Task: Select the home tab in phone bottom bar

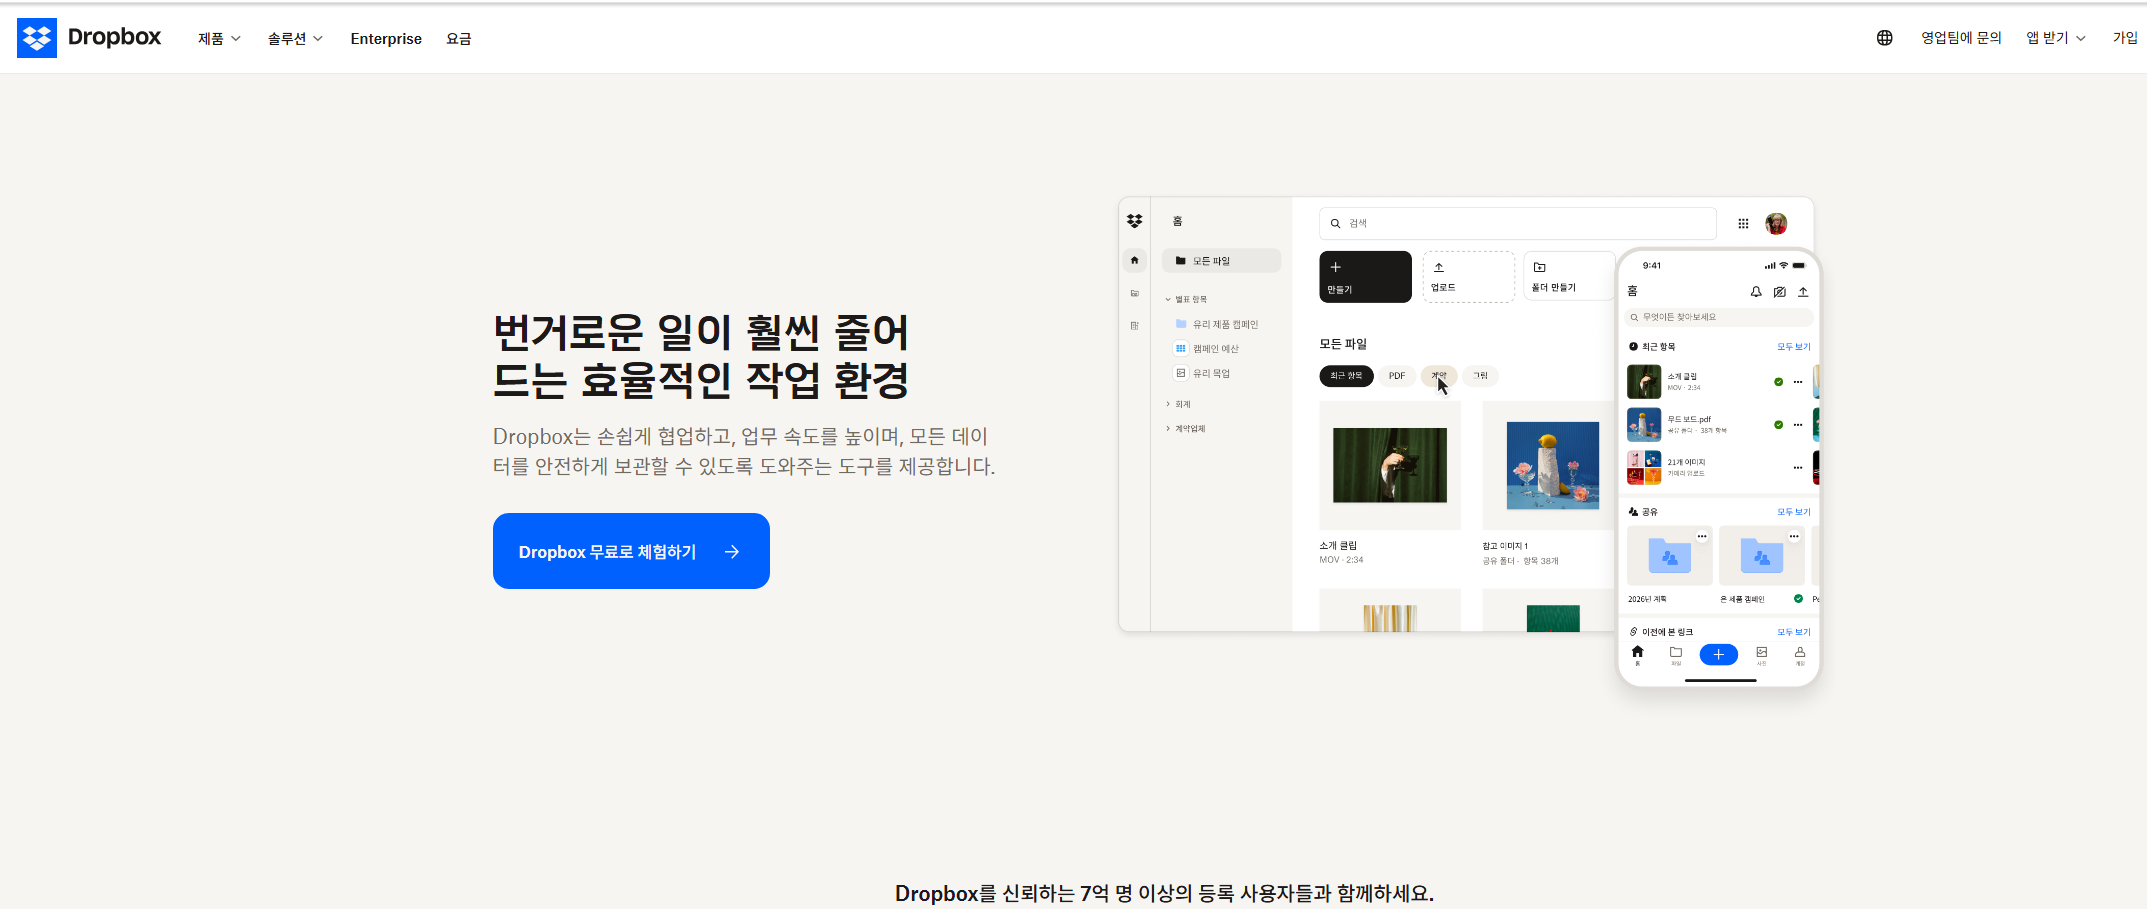Action: [1637, 655]
